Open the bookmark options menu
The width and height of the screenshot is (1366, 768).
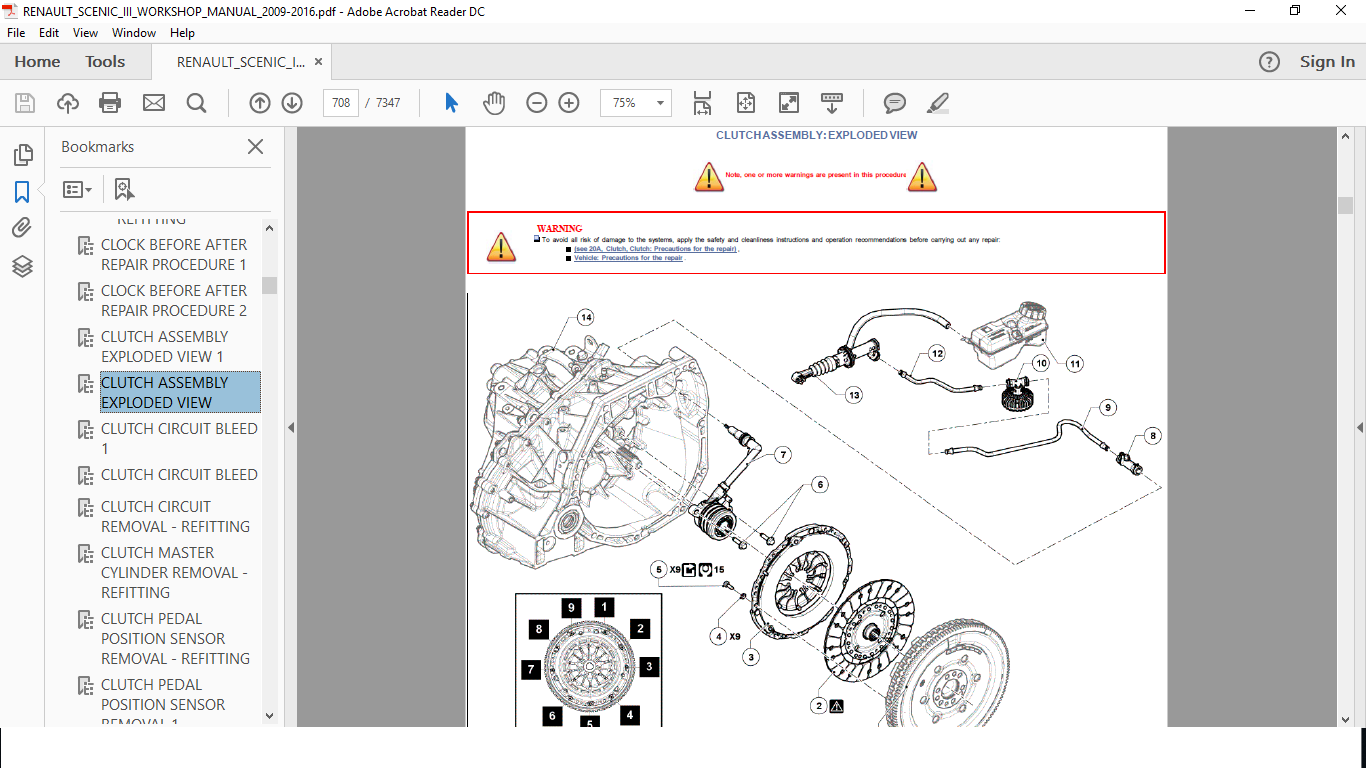tap(77, 189)
